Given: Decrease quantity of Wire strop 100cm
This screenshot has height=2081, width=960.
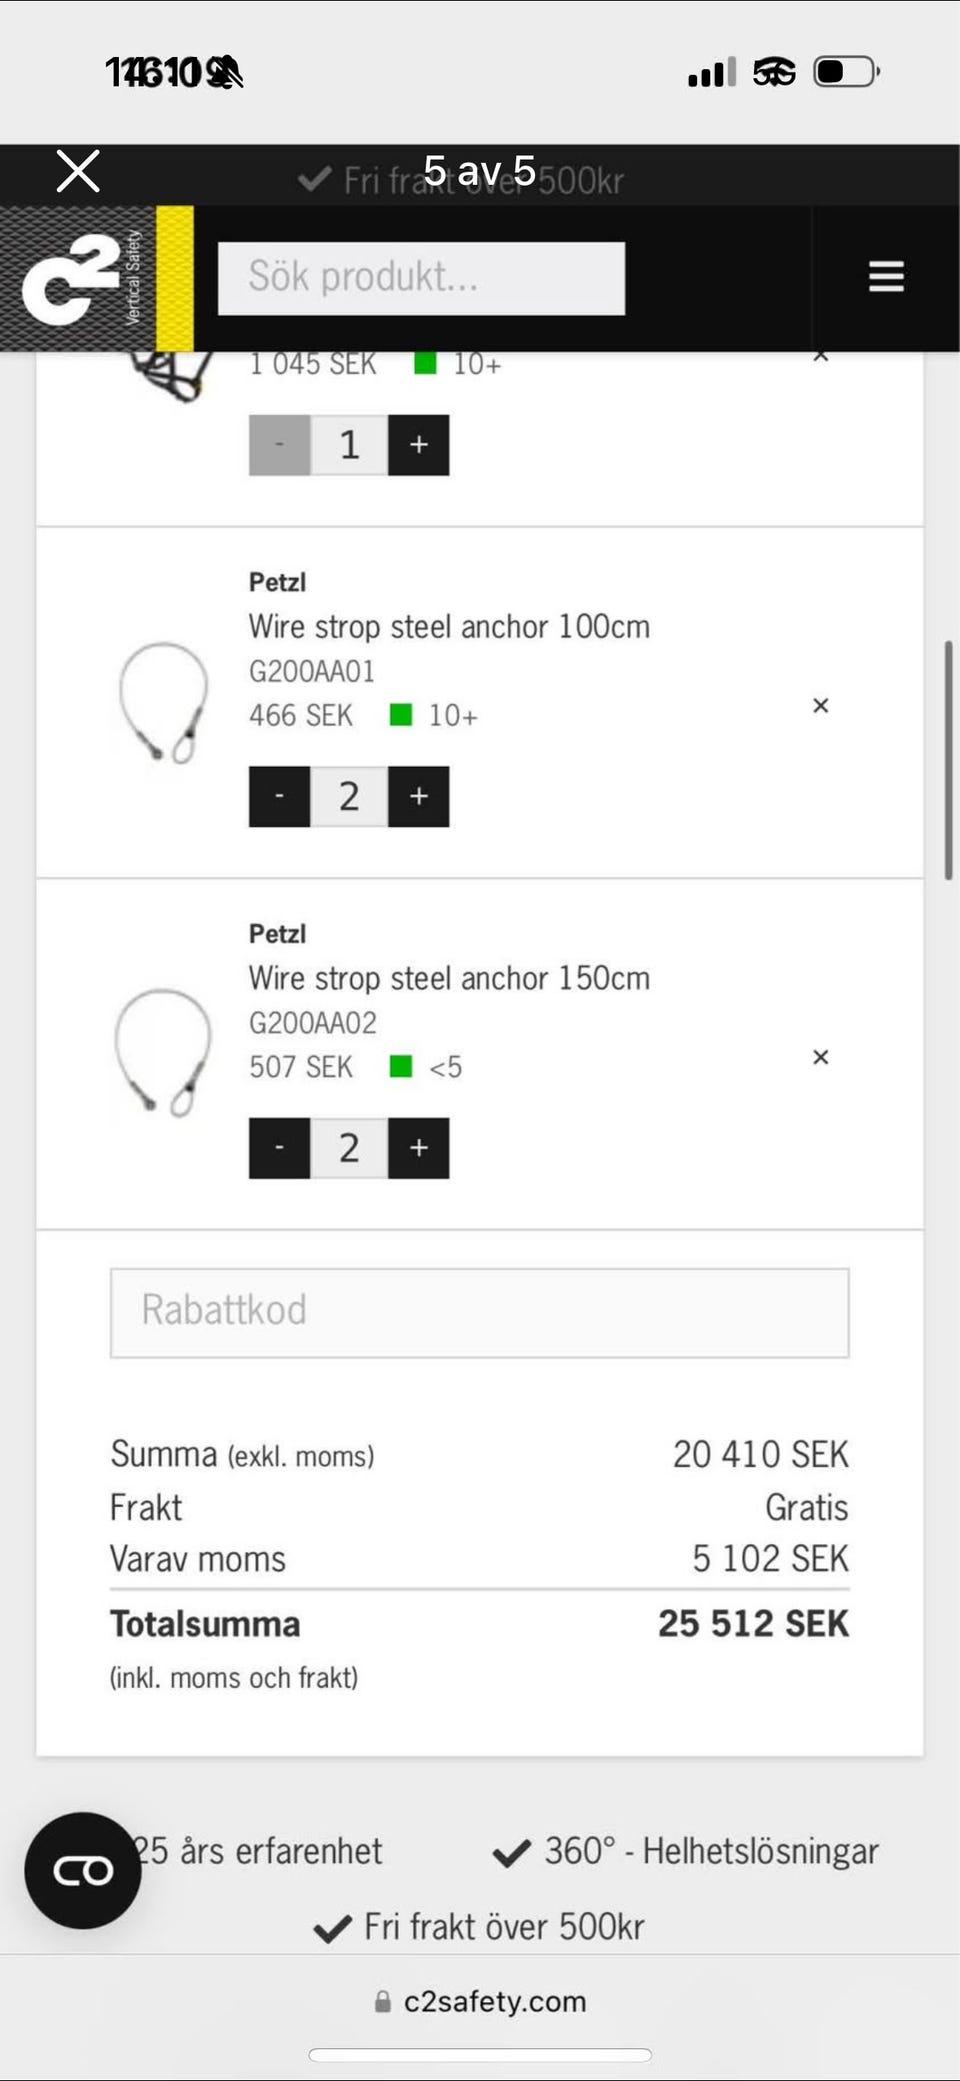Looking at the screenshot, I should [279, 796].
